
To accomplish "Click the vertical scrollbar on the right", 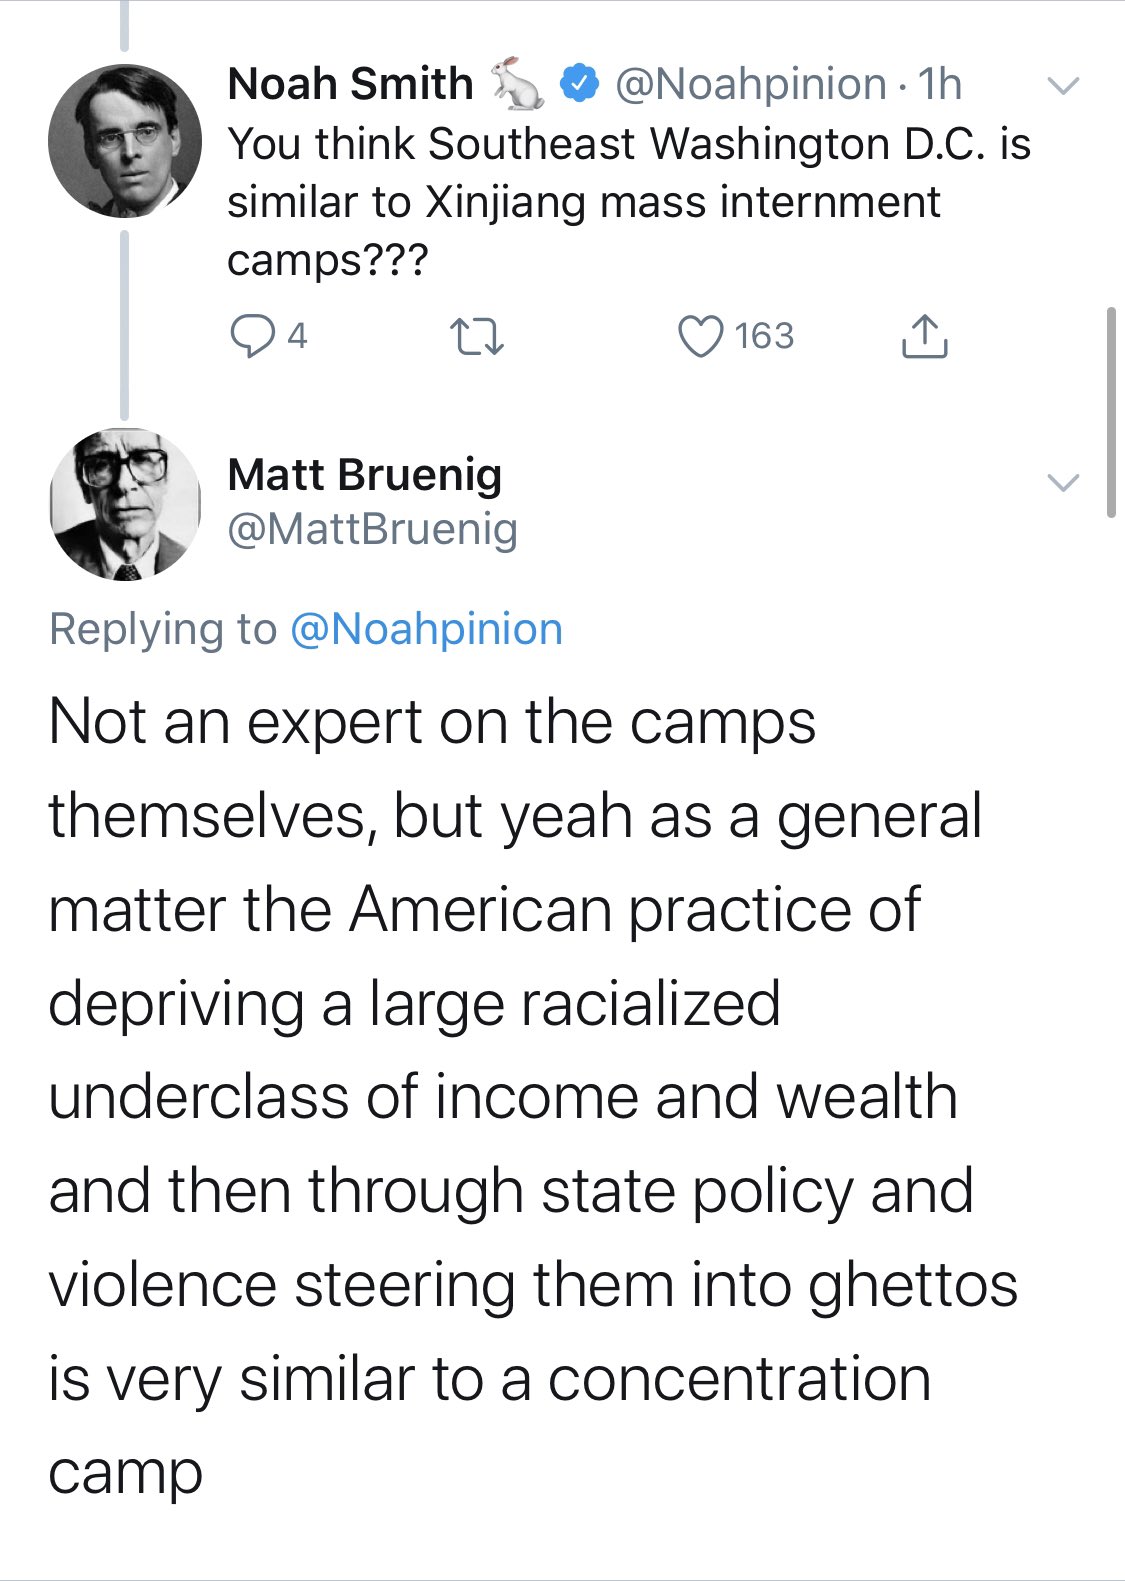I will pos(1111,412).
